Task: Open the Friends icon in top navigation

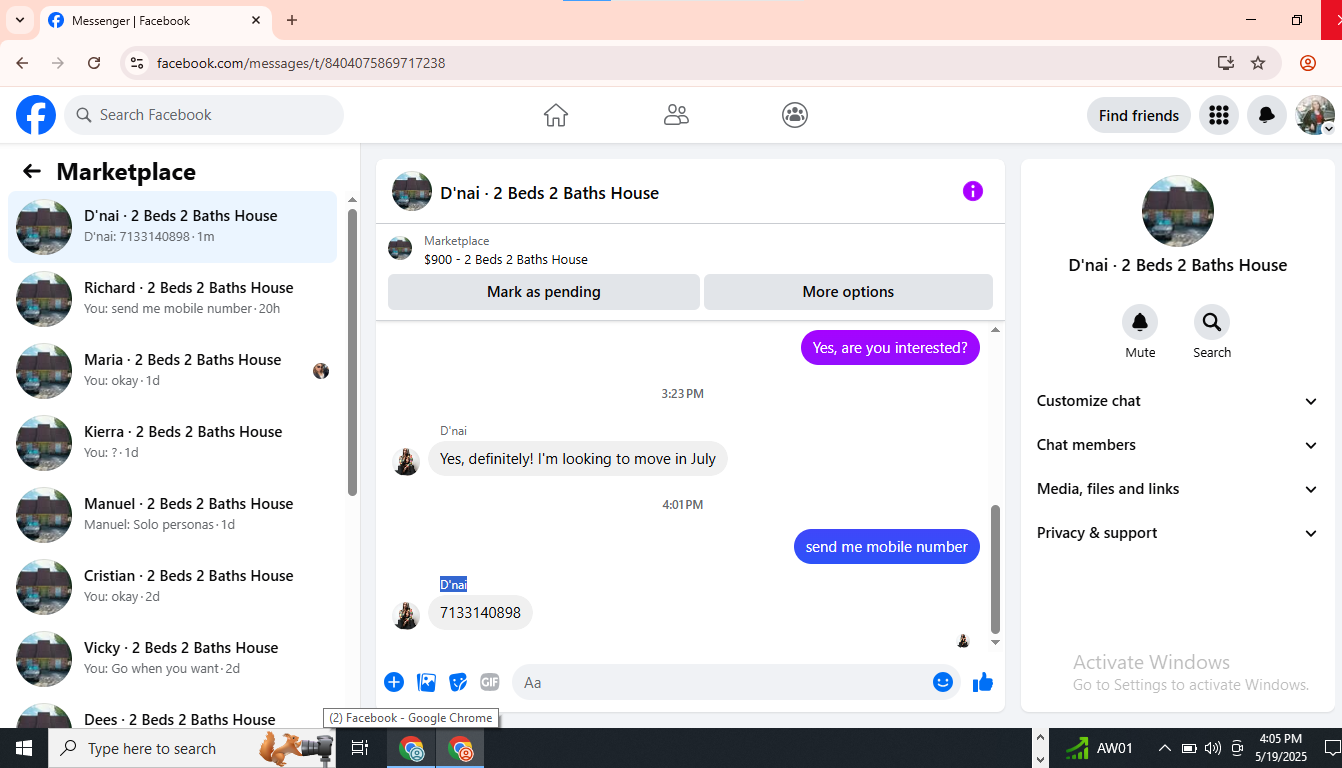Action: 676,115
